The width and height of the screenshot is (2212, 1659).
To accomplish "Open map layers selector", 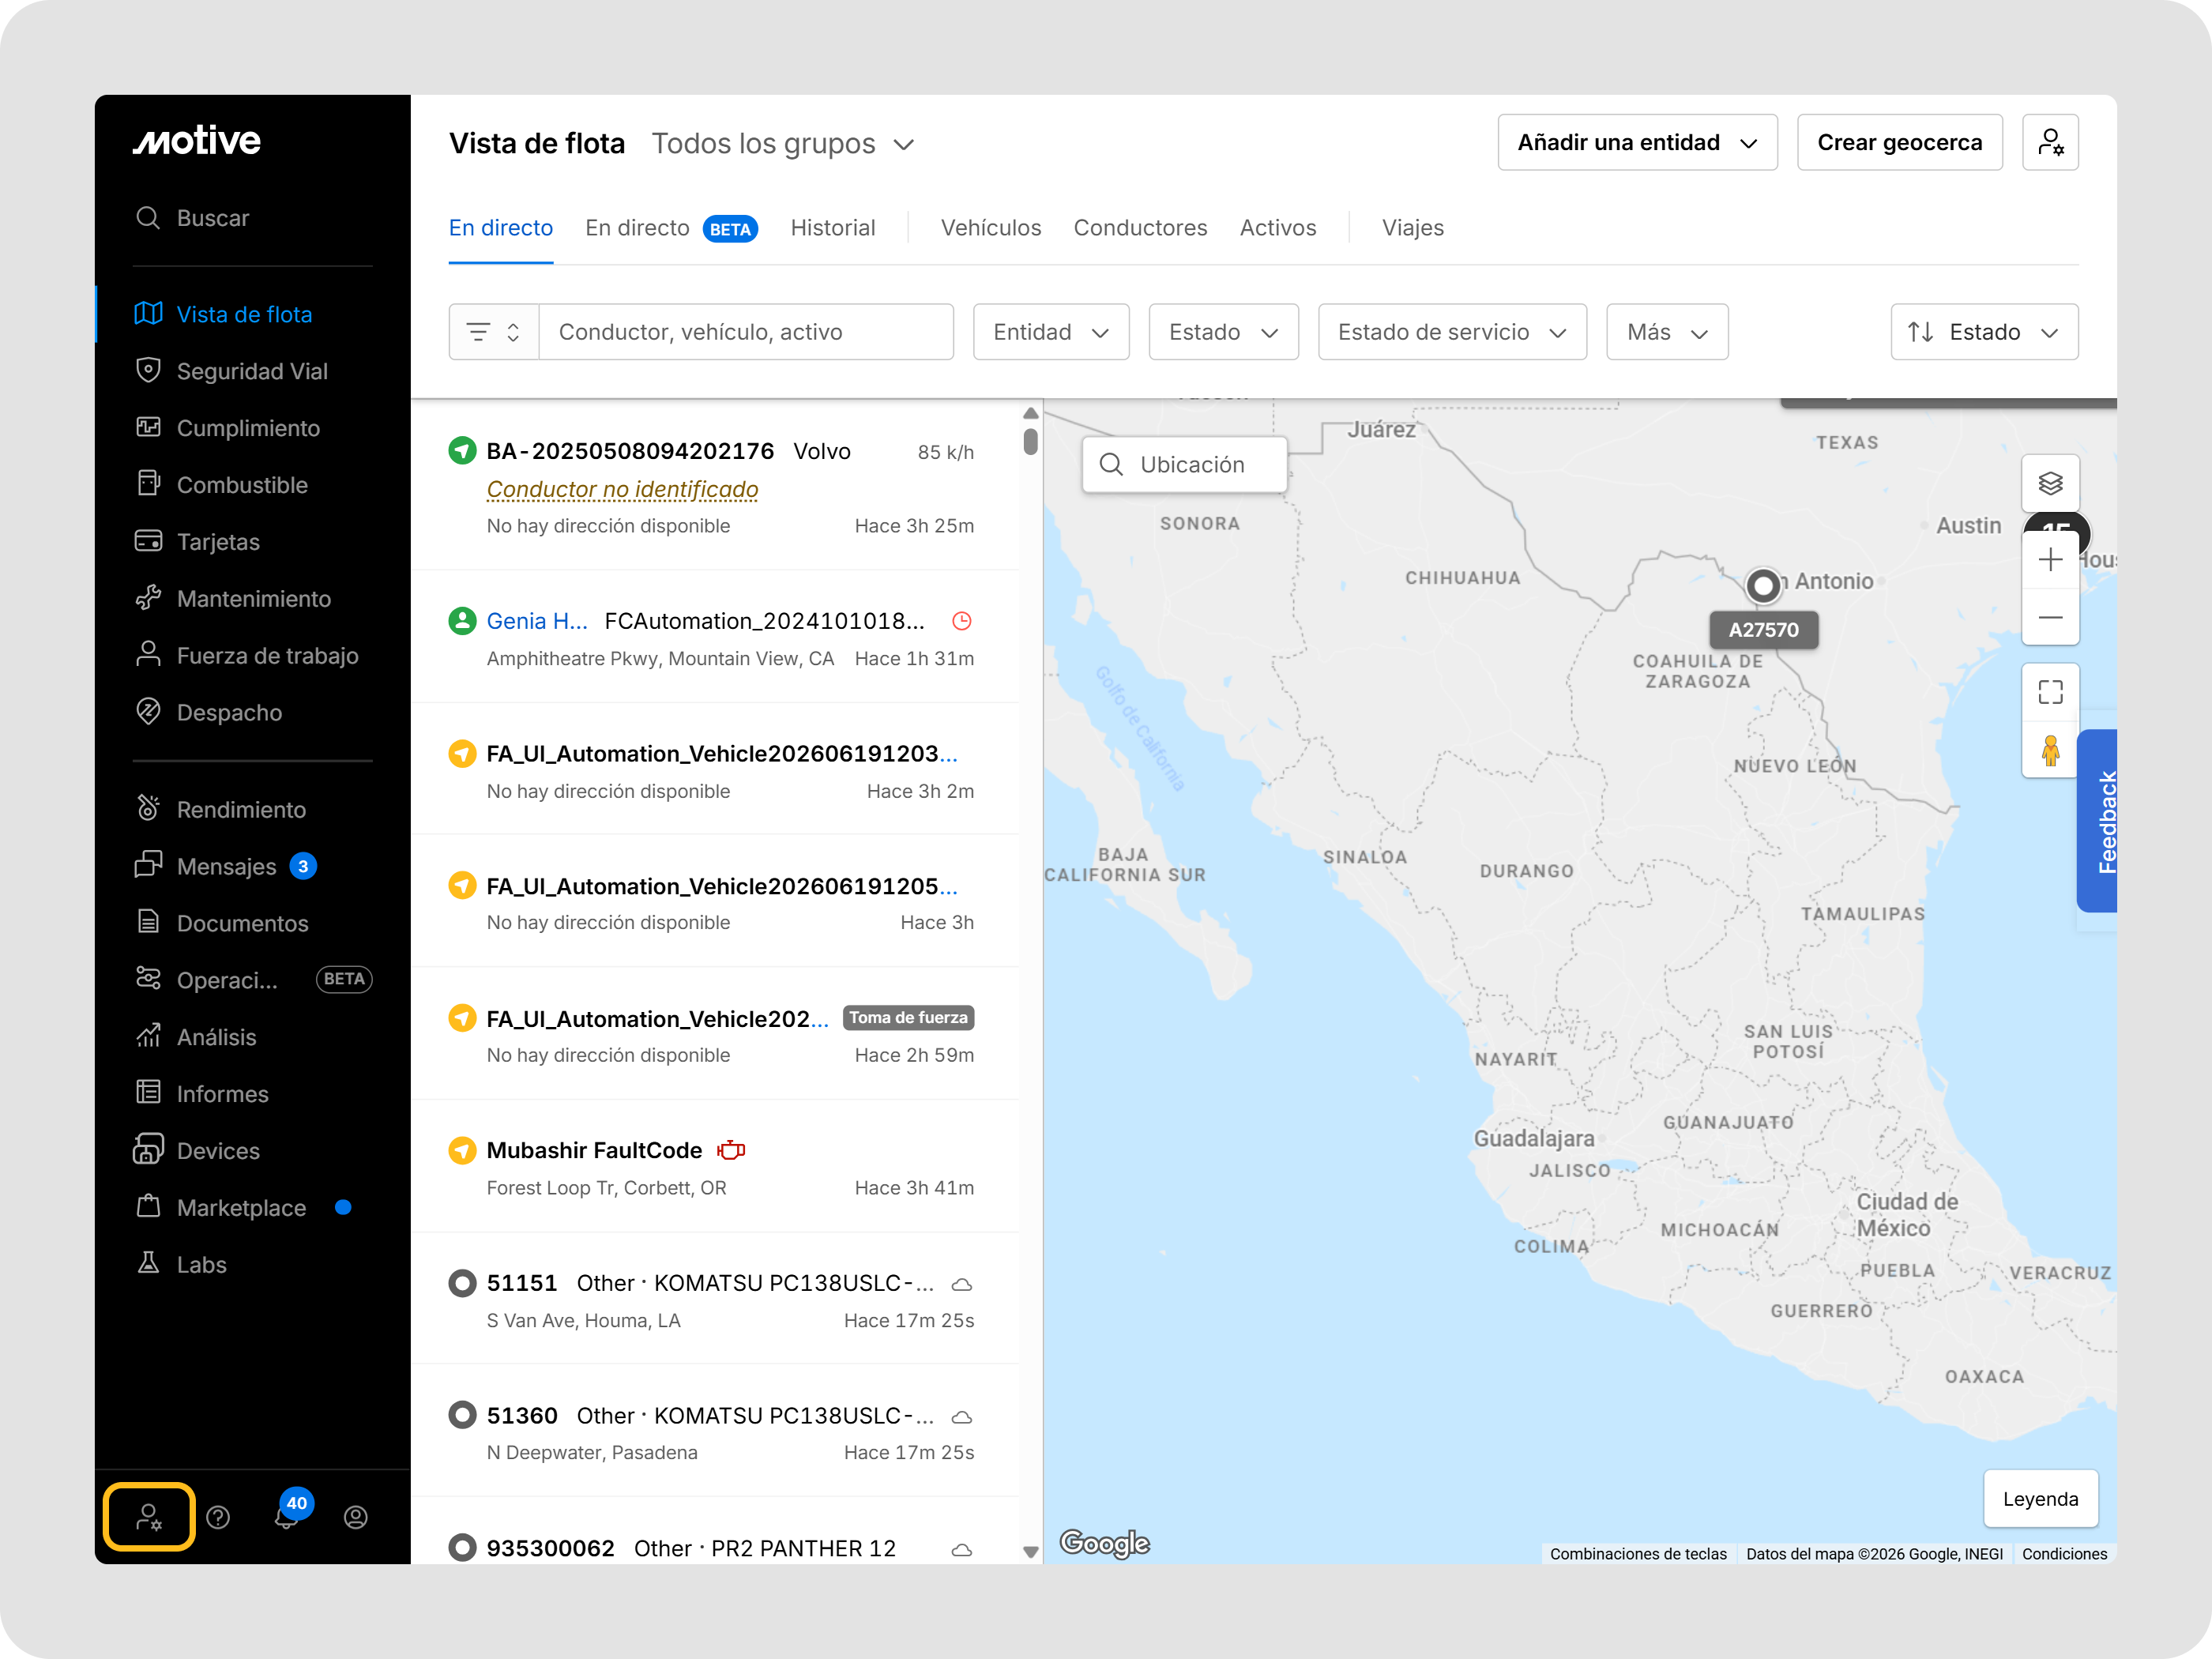I will tap(2050, 484).
